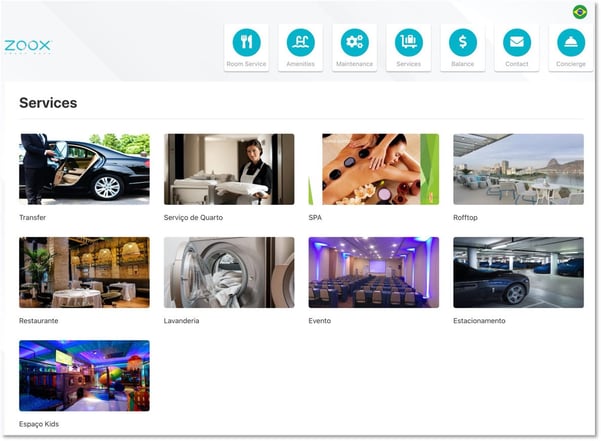Click the Maintenance menu label

(355, 64)
